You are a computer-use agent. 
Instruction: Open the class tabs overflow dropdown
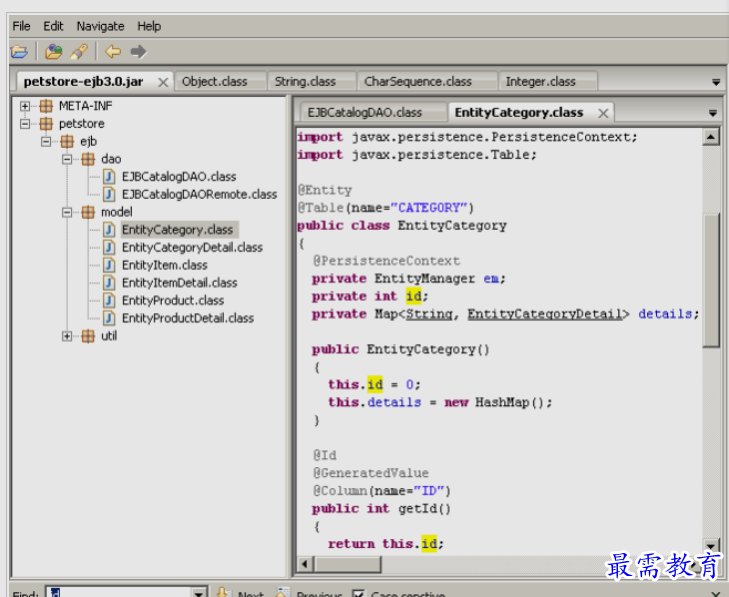pyautogui.click(x=712, y=113)
